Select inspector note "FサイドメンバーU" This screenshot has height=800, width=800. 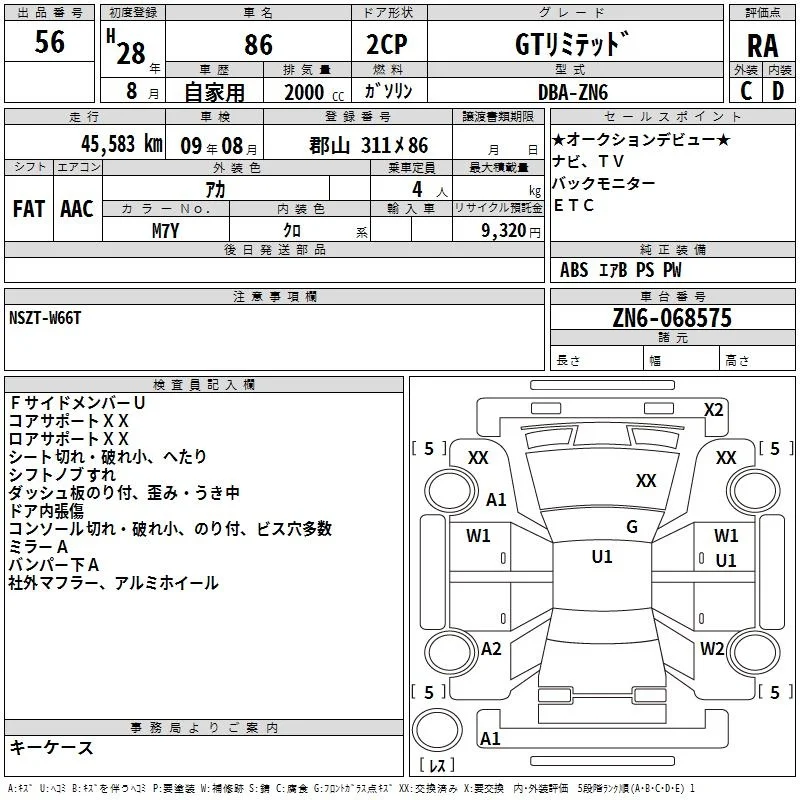(77, 403)
